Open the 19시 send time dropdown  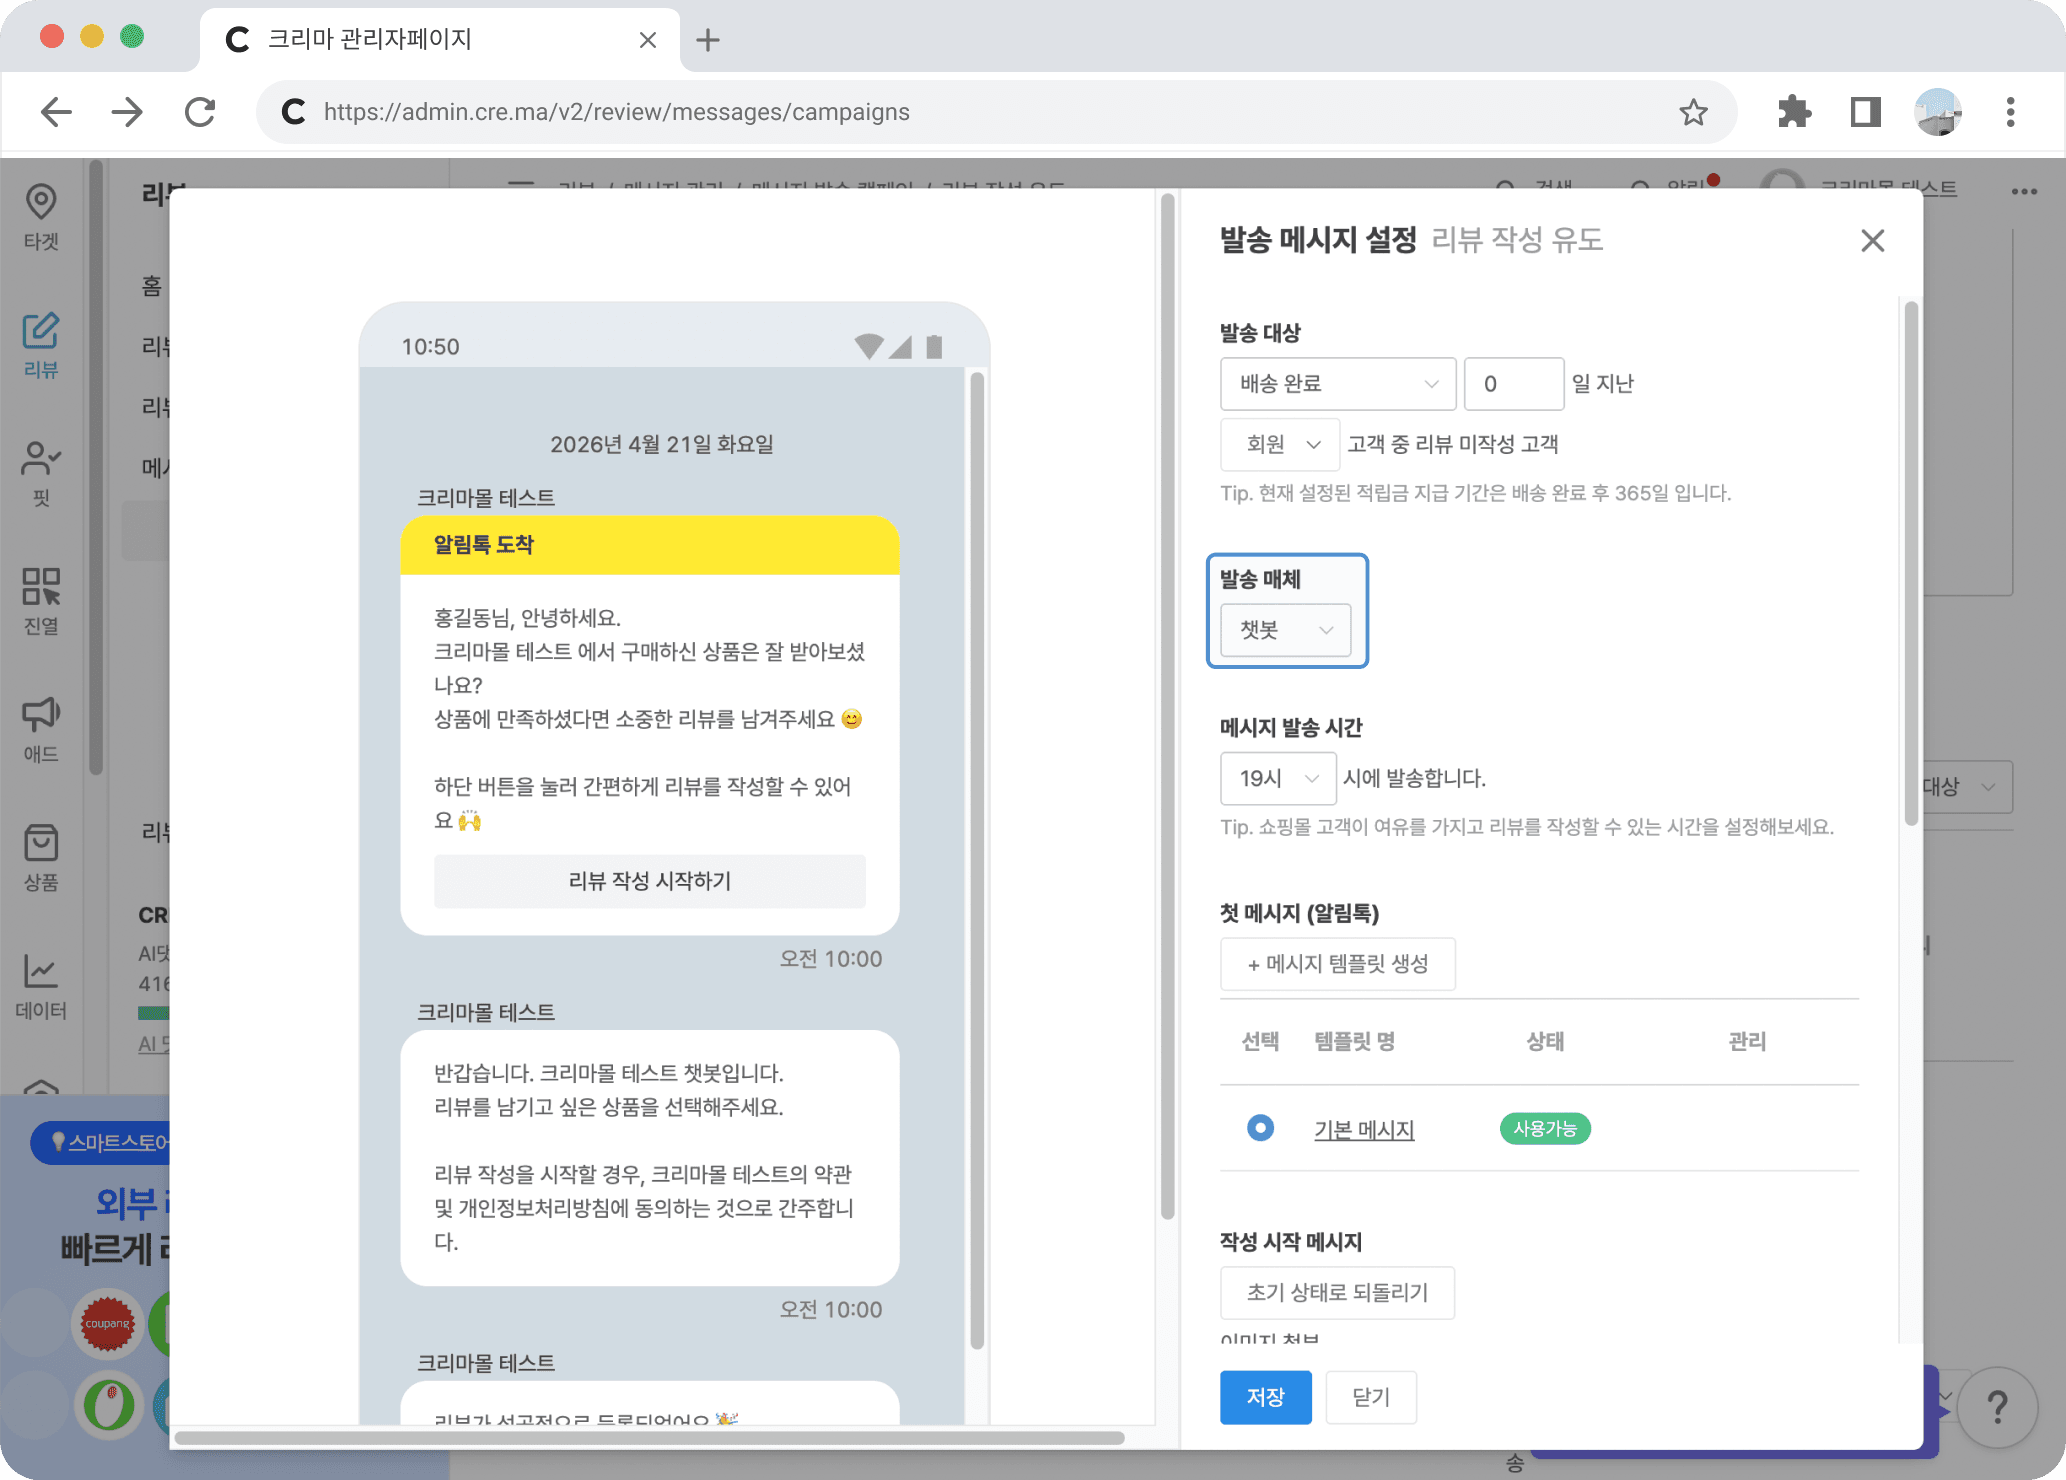pos(1277,778)
